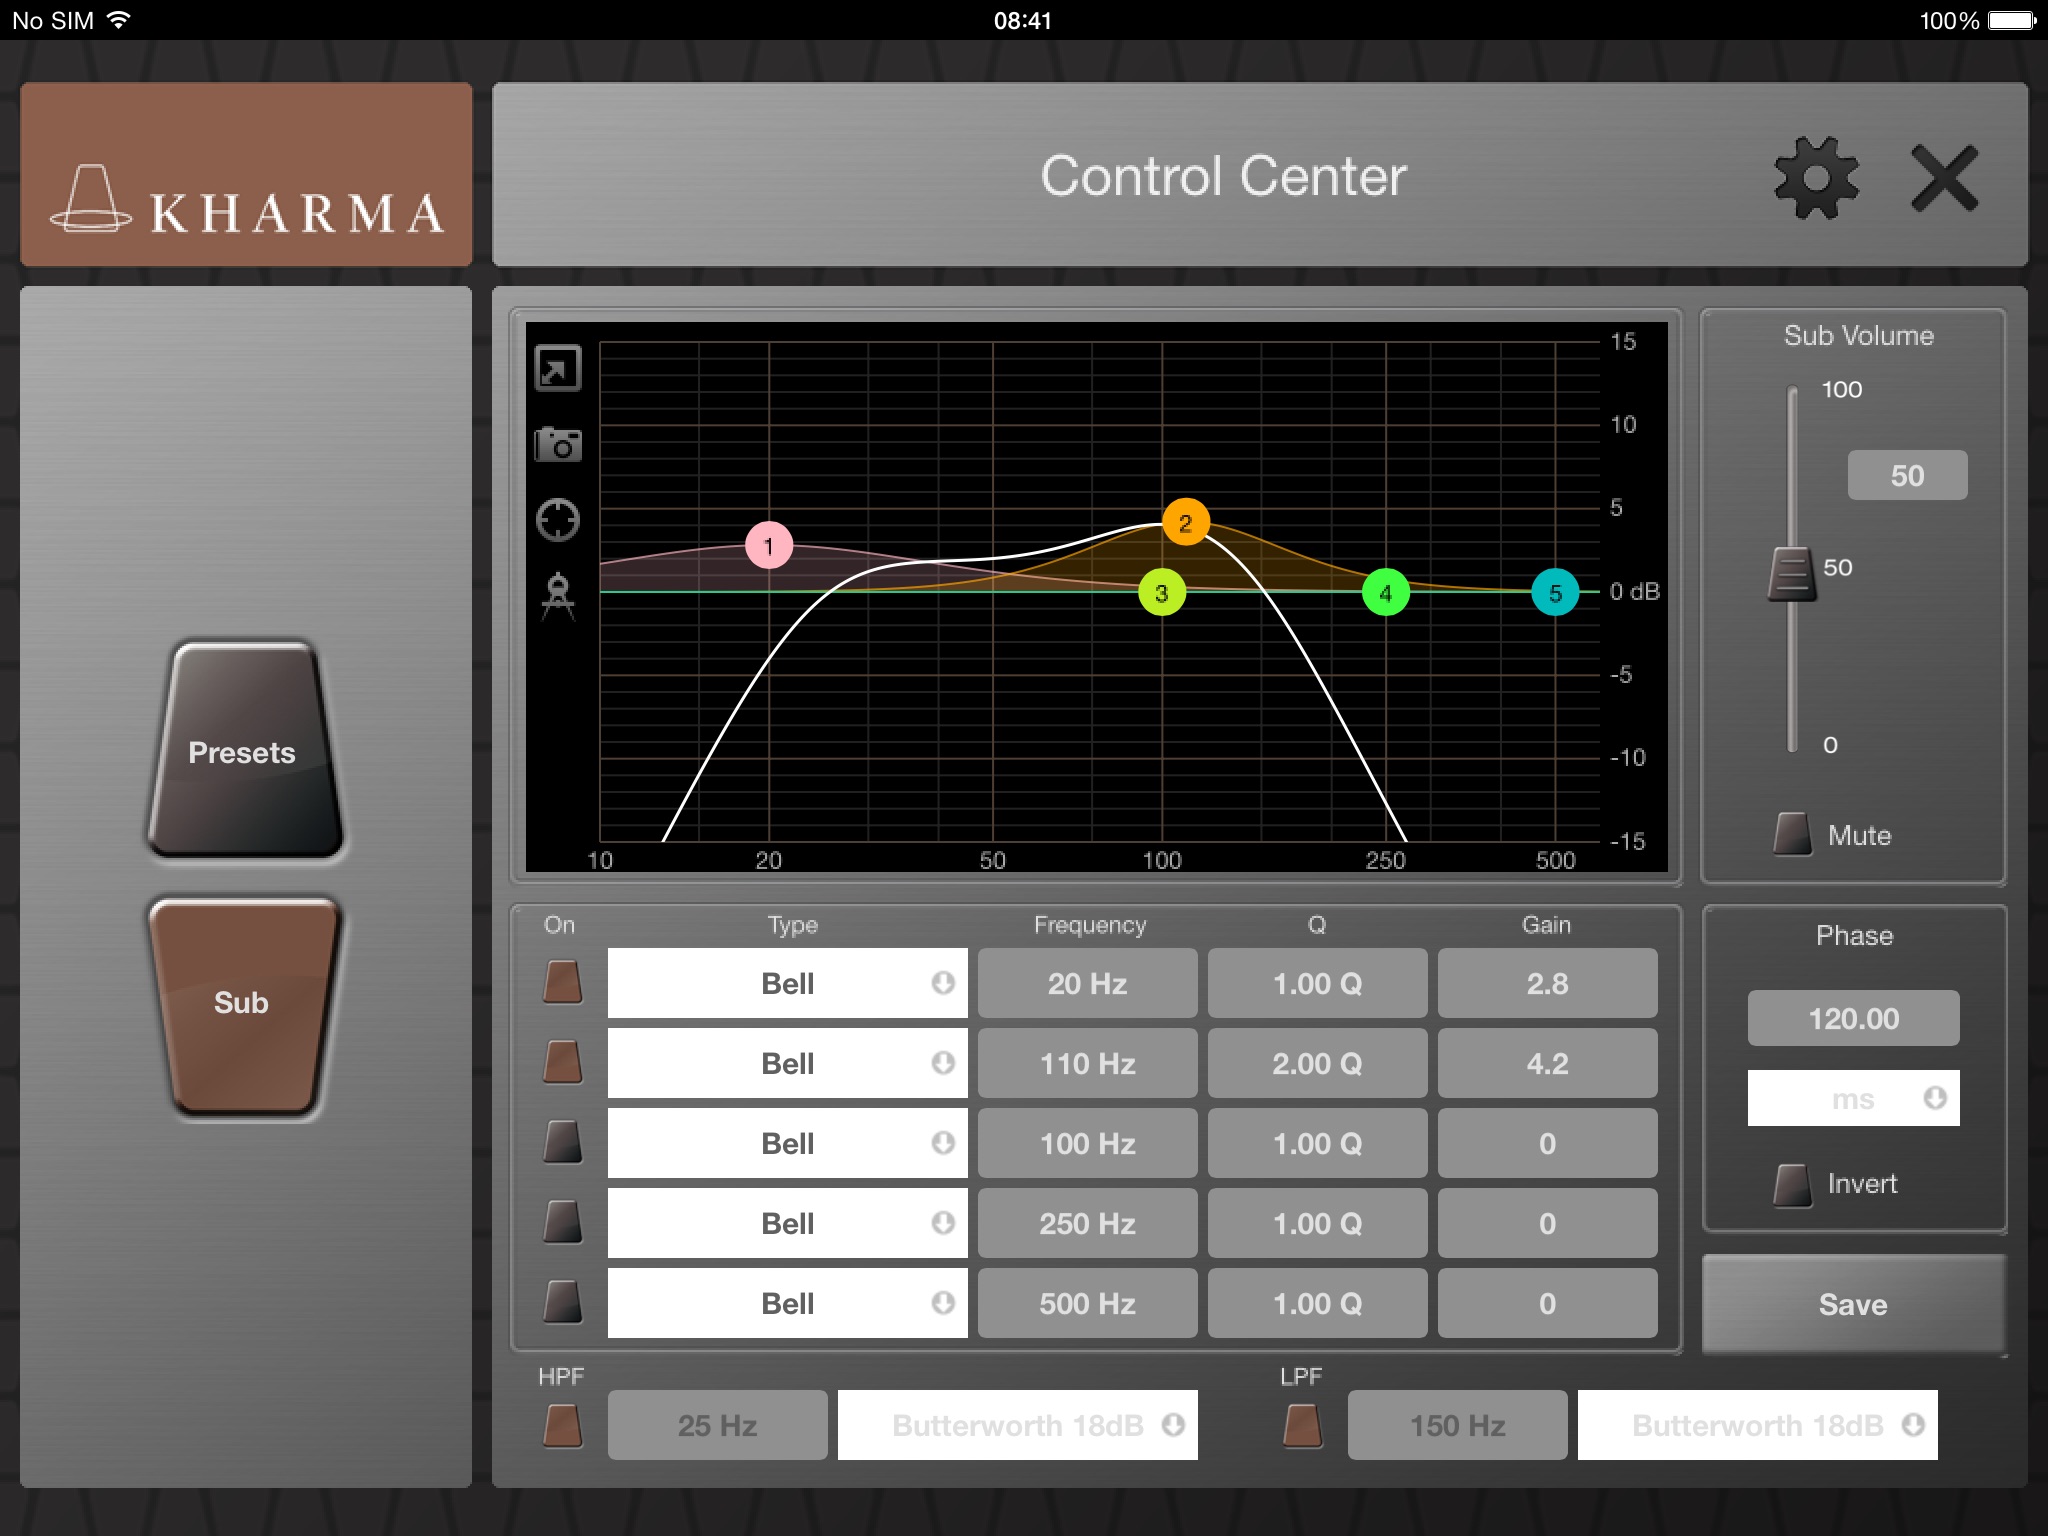Screen dimensions: 2048x1536
Task: Edit the LPF cutoff field 150 Hz
Action: [1458, 1425]
